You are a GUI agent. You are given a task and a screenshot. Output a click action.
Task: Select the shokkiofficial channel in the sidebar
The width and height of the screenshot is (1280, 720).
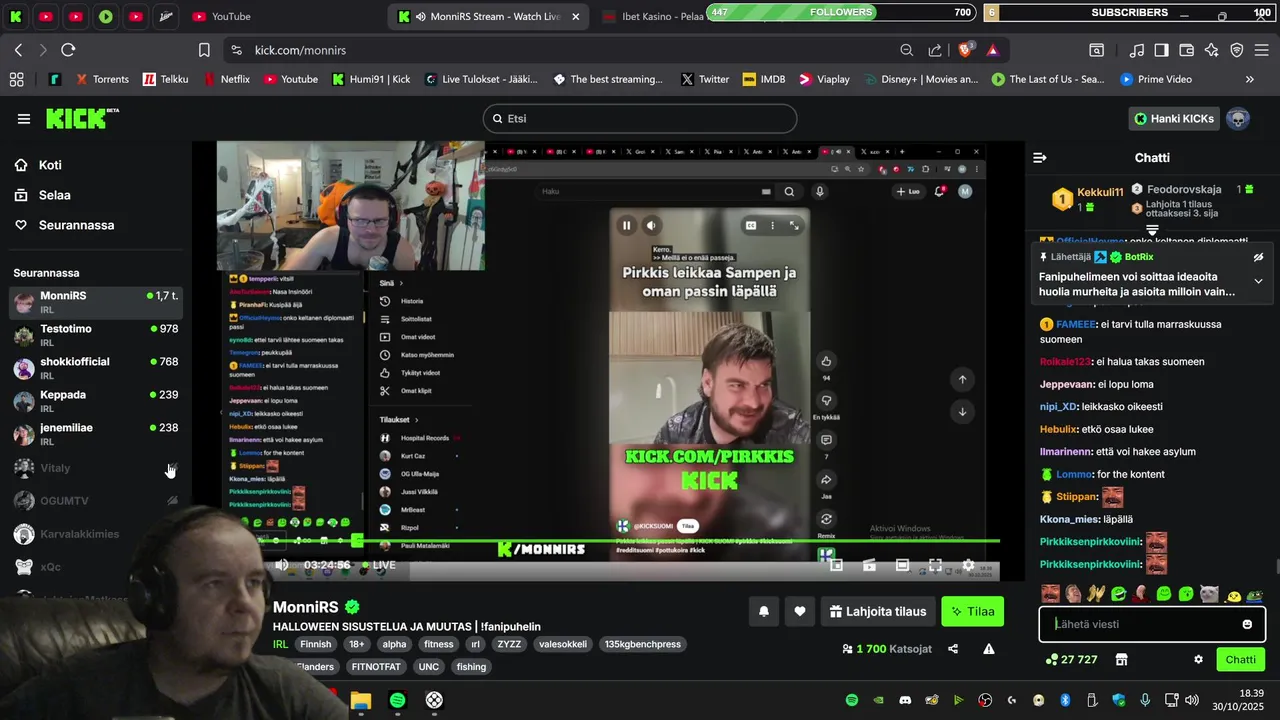click(x=95, y=368)
